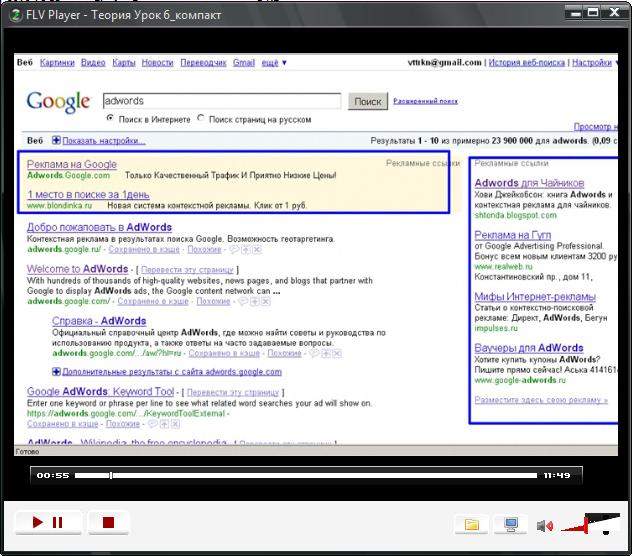Open 'Gmail' in top navigation

[244, 63]
